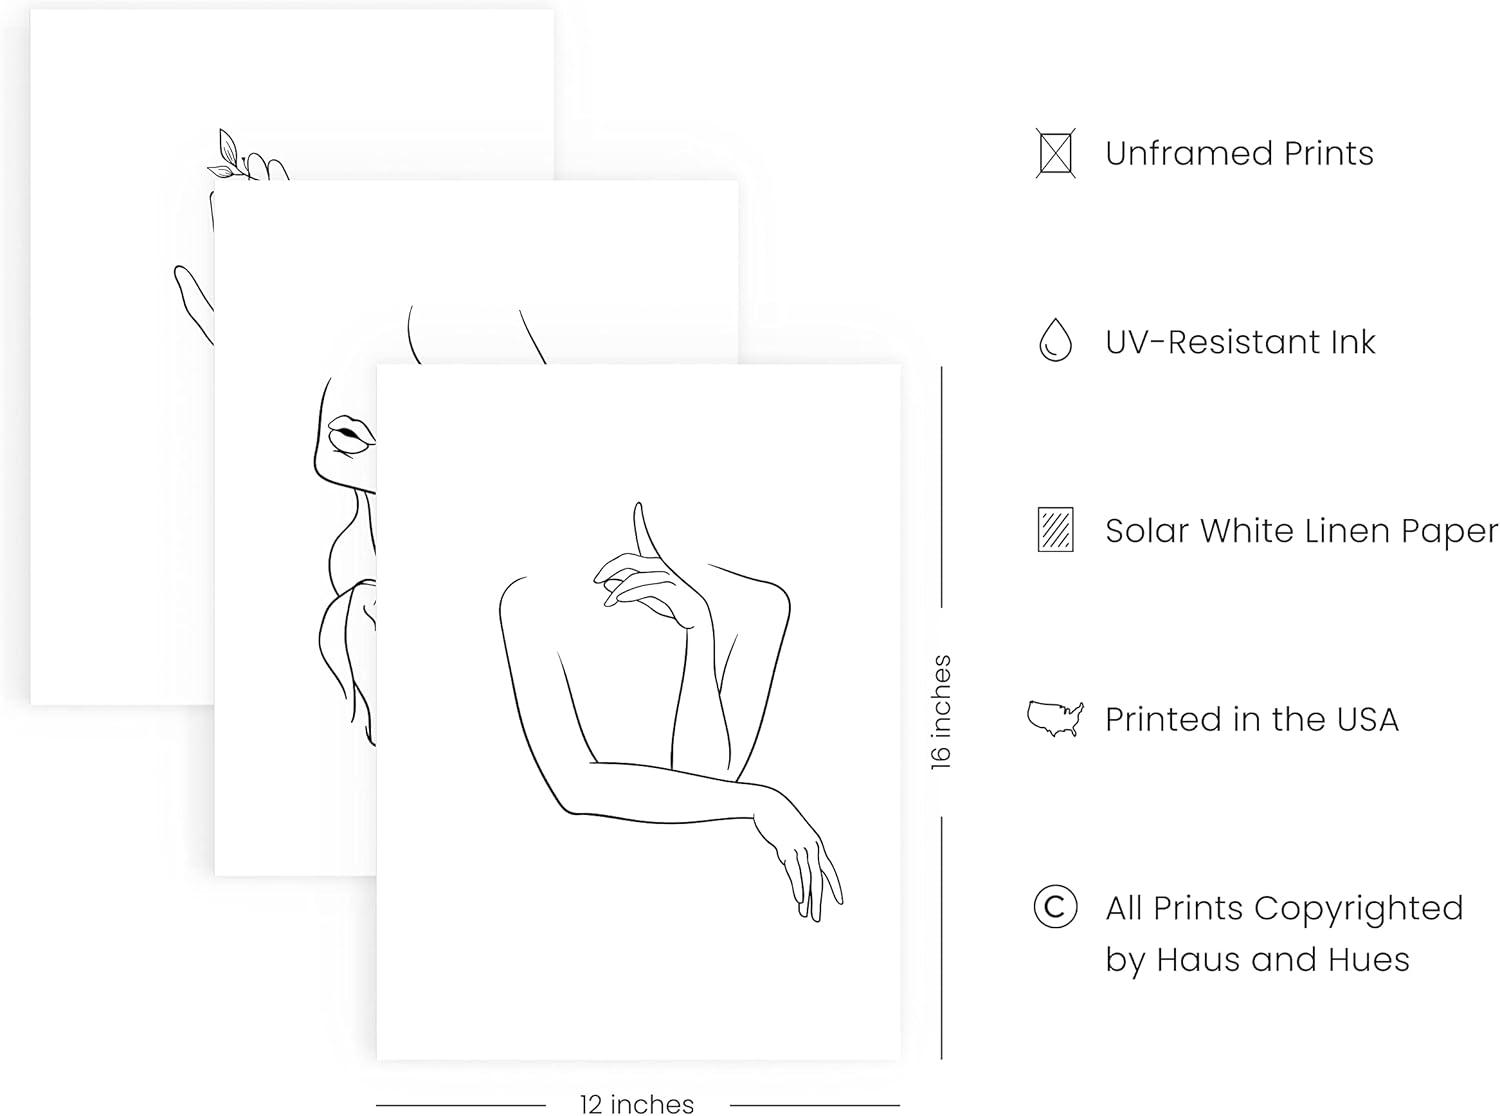Click the copyright symbol icon
Viewport: 1500px width, 1116px height.
tap(1055, 907)
